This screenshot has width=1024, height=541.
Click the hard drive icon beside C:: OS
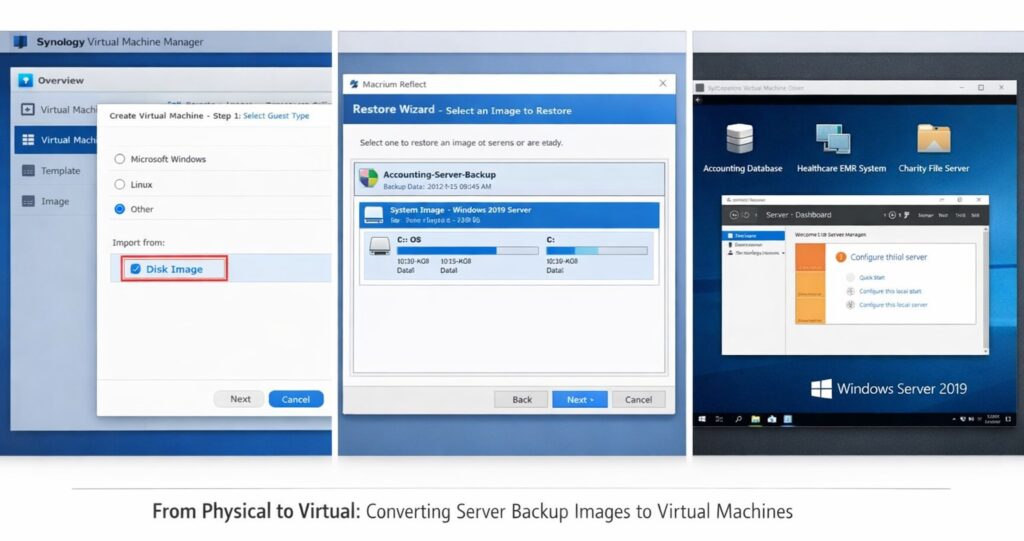379,246
